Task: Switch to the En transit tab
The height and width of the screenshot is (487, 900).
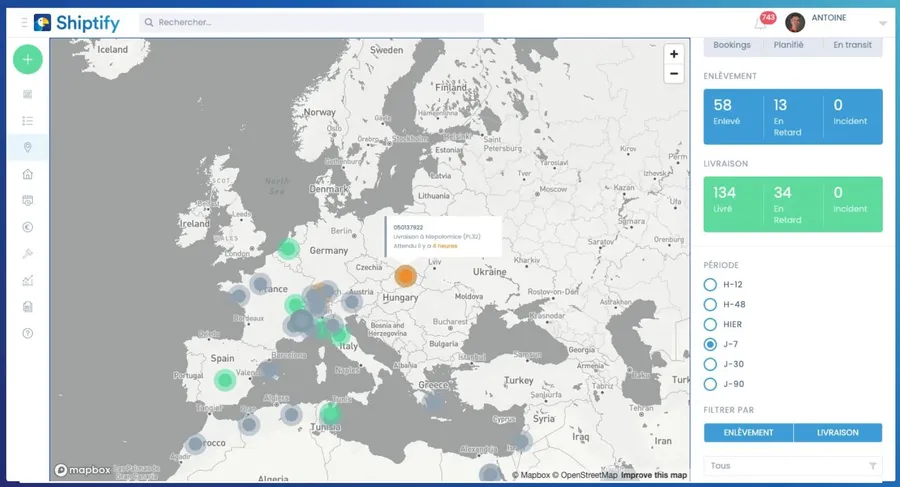Action: coord(852,45)
